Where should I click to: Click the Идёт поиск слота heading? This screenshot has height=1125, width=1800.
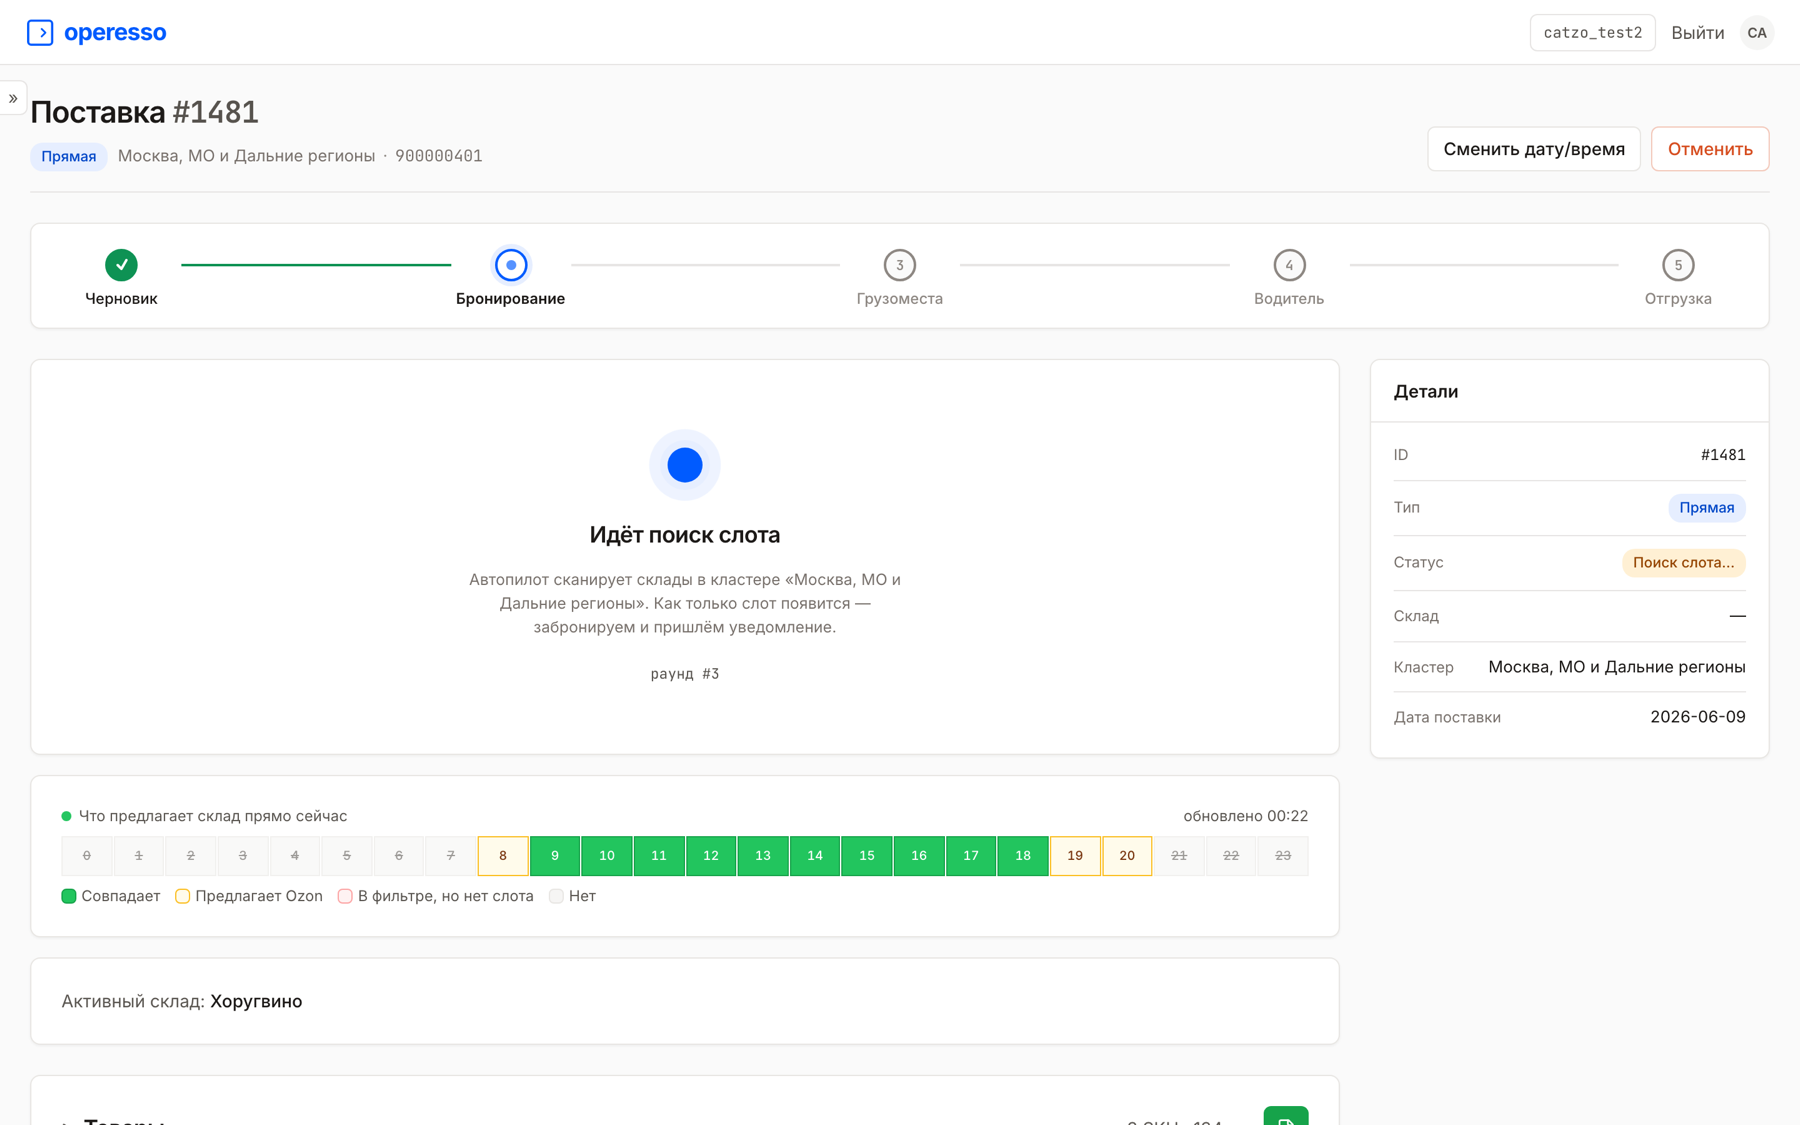point(685,535)
